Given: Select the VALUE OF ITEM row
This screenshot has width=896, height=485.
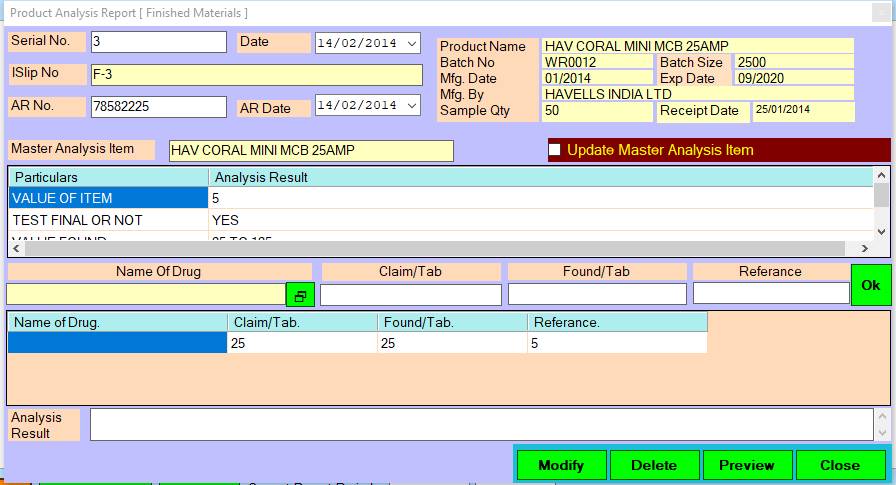Looking at the screenshot, I should pos(108,198).
